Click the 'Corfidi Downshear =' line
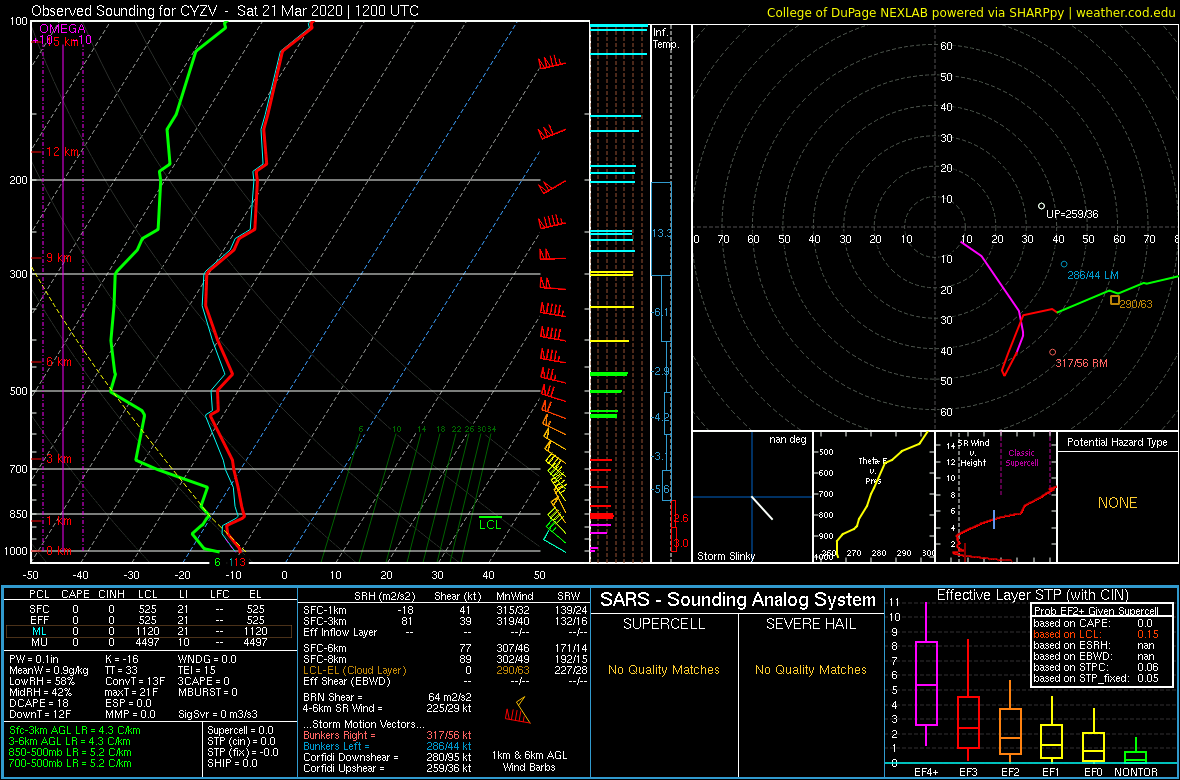Screen dimensions: 1180x780 pyautogui.click(x=388, y=757)
